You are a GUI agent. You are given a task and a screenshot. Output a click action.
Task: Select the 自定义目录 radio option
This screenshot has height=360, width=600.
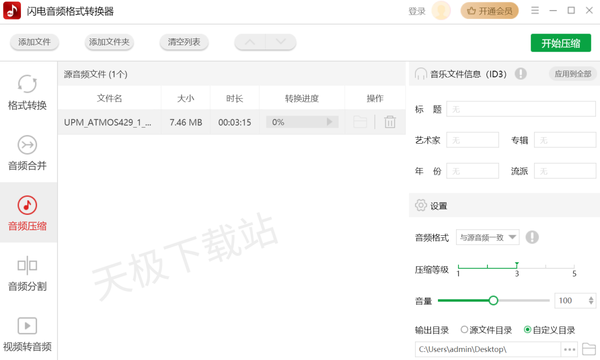(549, 330)
